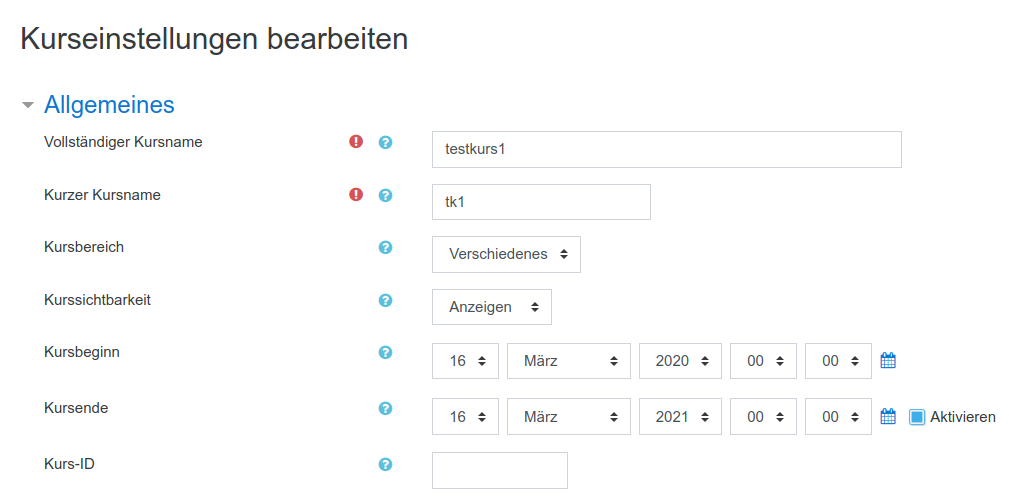Toggle the Aktivieren checkbox for Kursende

917,417
